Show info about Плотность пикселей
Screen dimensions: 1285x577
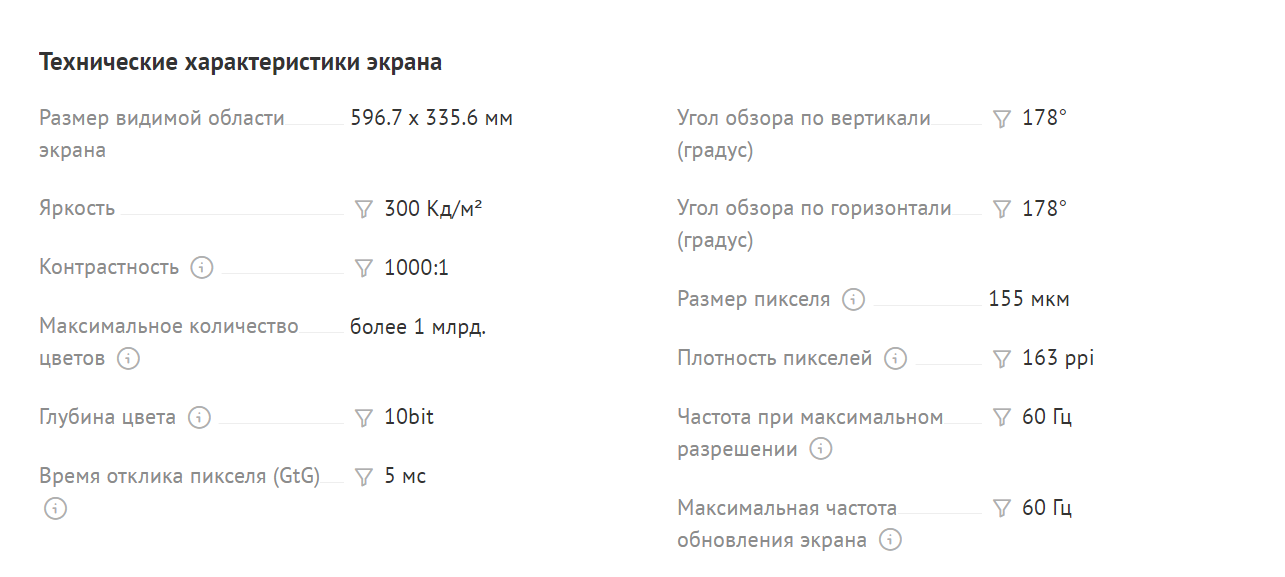(896, 358)
